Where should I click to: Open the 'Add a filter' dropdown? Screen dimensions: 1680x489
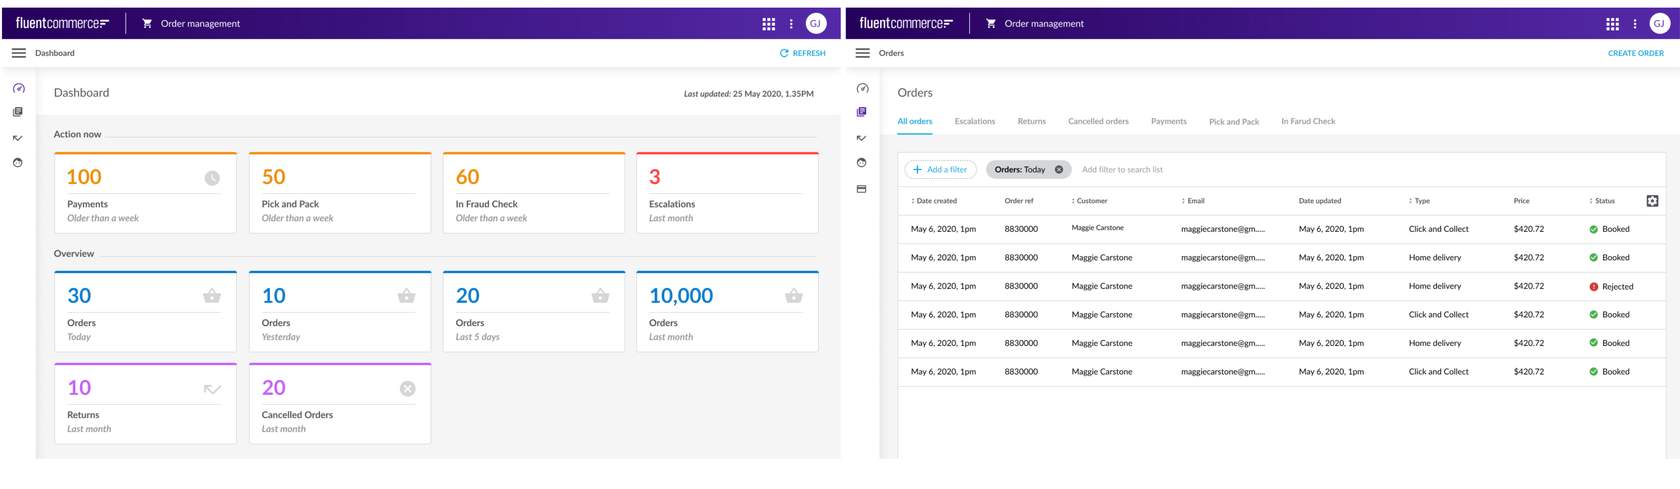(940, 170)
